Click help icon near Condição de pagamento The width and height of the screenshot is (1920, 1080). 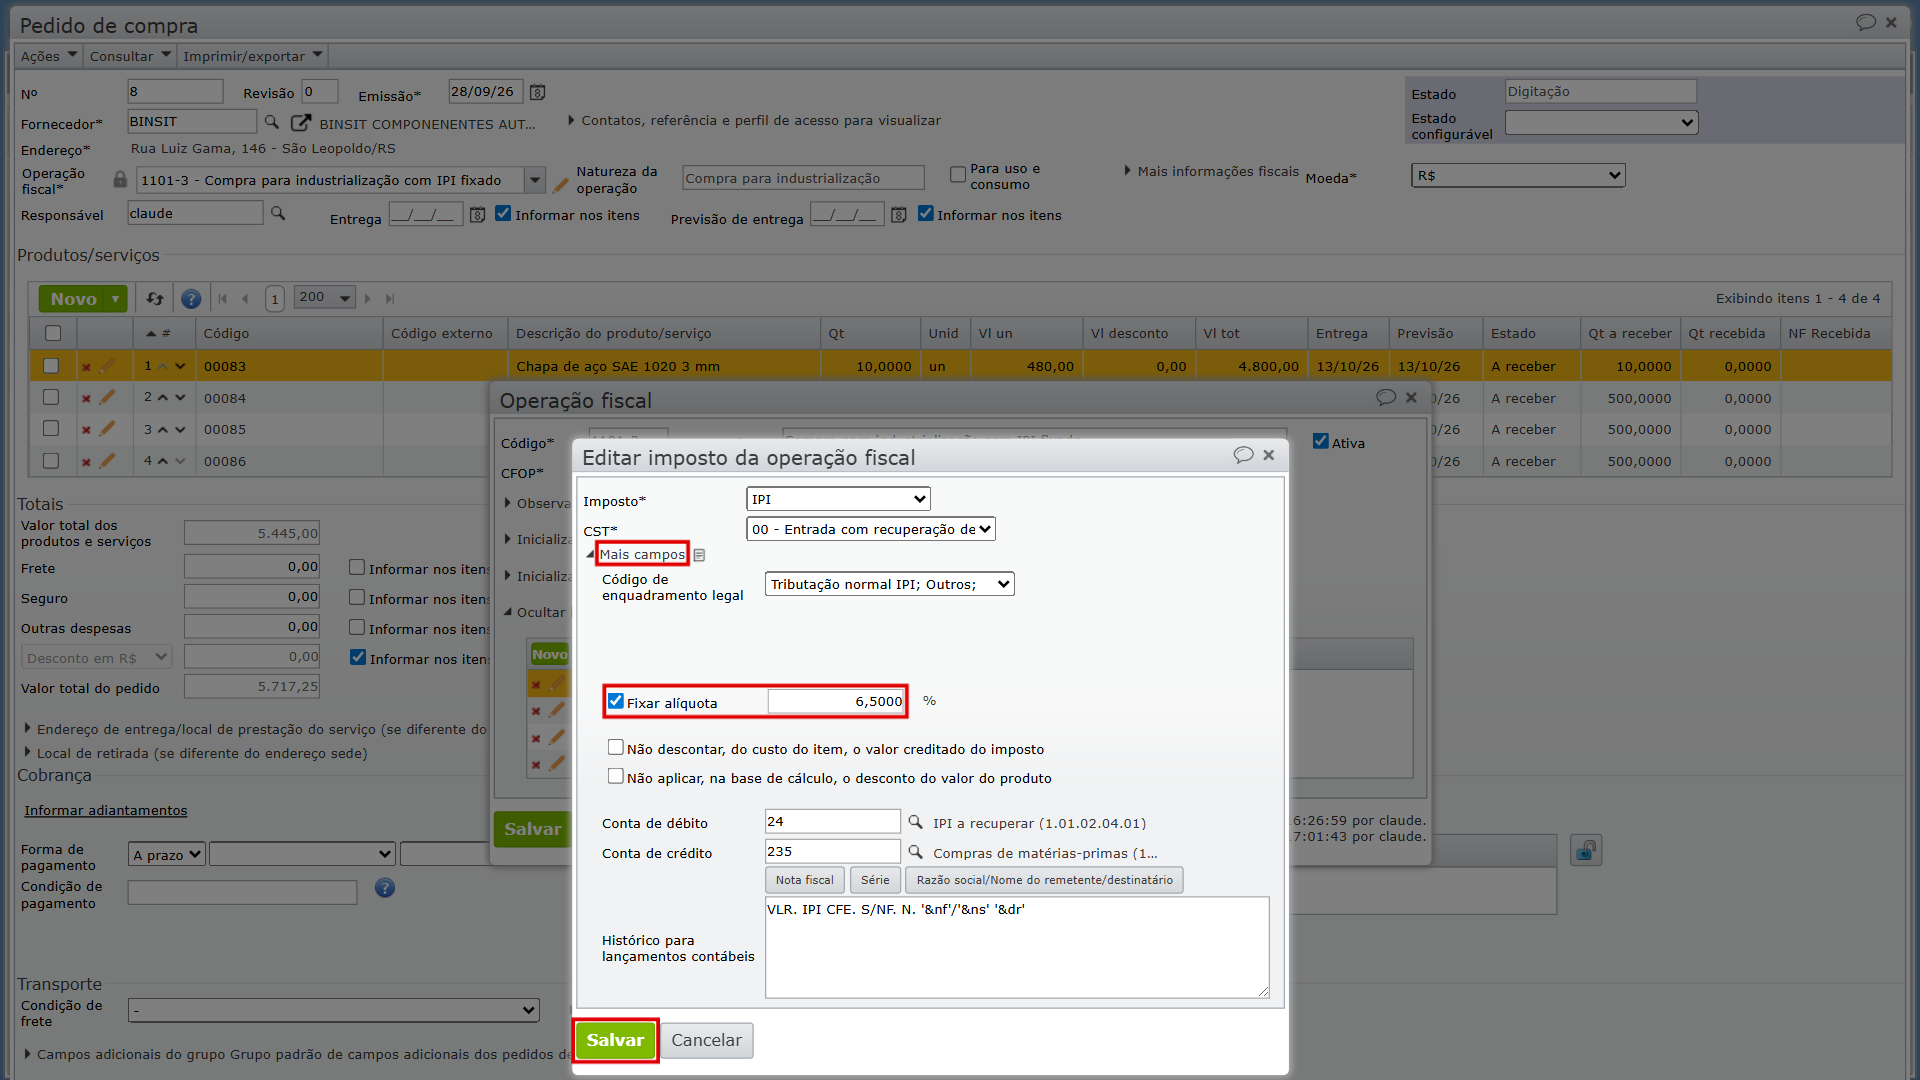385,888
